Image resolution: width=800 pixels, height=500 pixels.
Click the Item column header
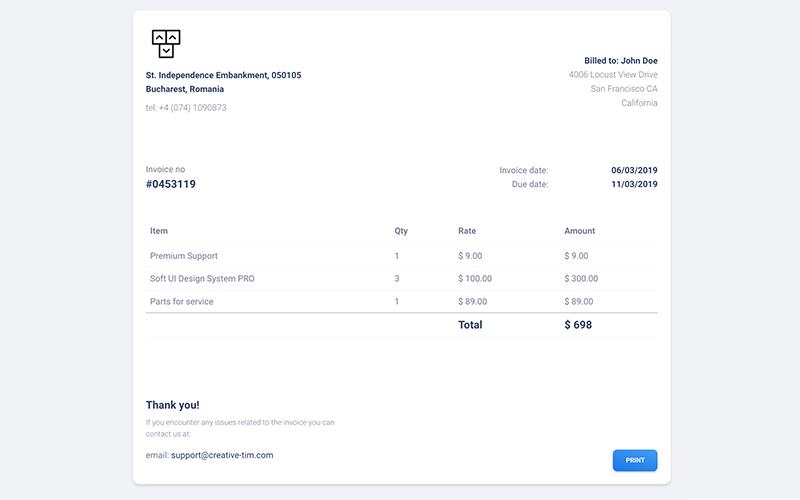[x=159, y=231]
